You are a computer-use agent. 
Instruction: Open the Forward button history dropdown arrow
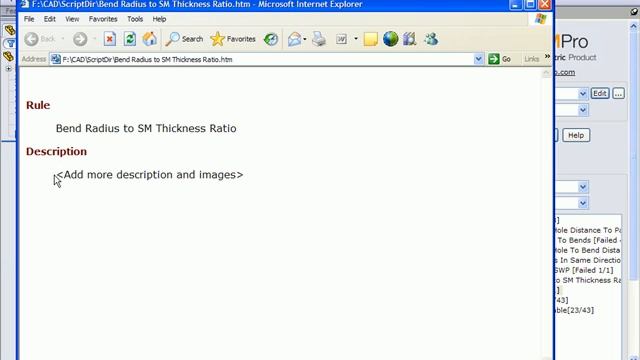pos(94,39)
